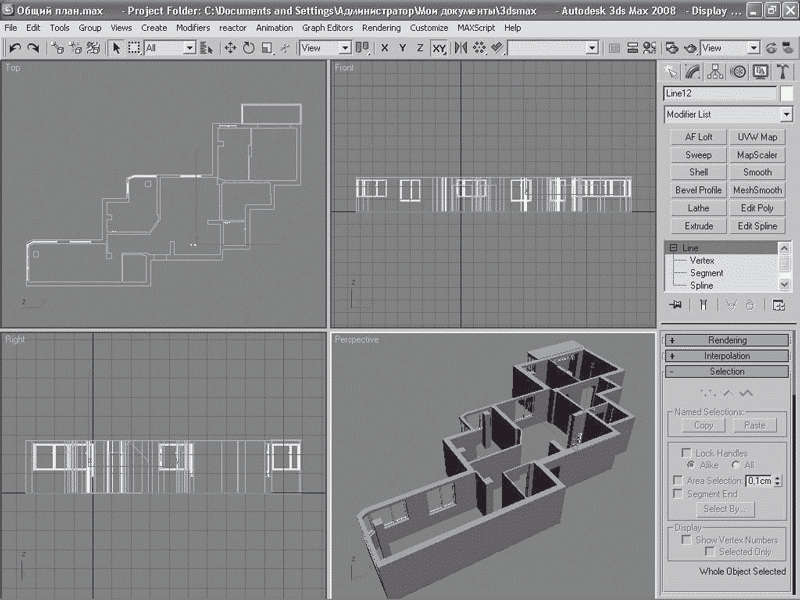
Task: Open the Modifiers menu
Action: (193, 28)
